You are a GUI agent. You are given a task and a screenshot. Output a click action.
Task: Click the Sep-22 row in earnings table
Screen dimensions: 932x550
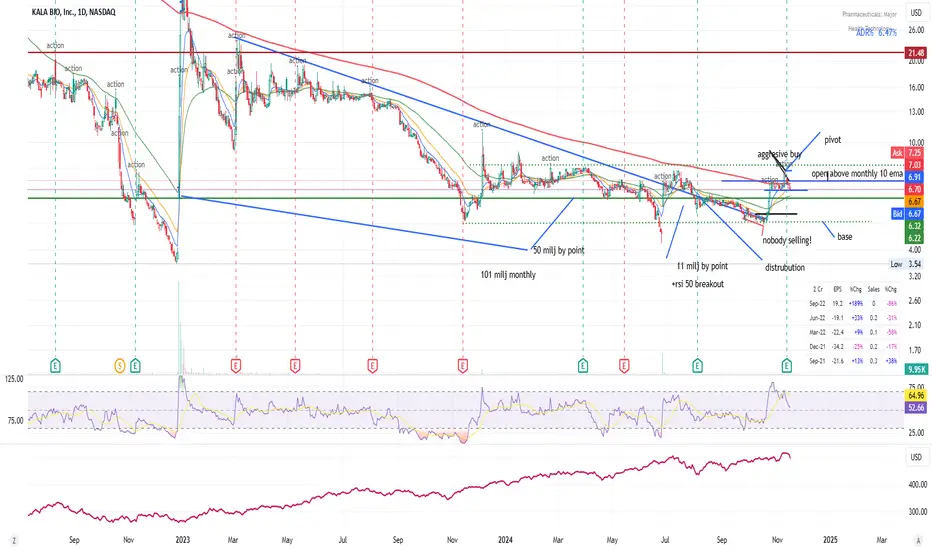point(853,303)
